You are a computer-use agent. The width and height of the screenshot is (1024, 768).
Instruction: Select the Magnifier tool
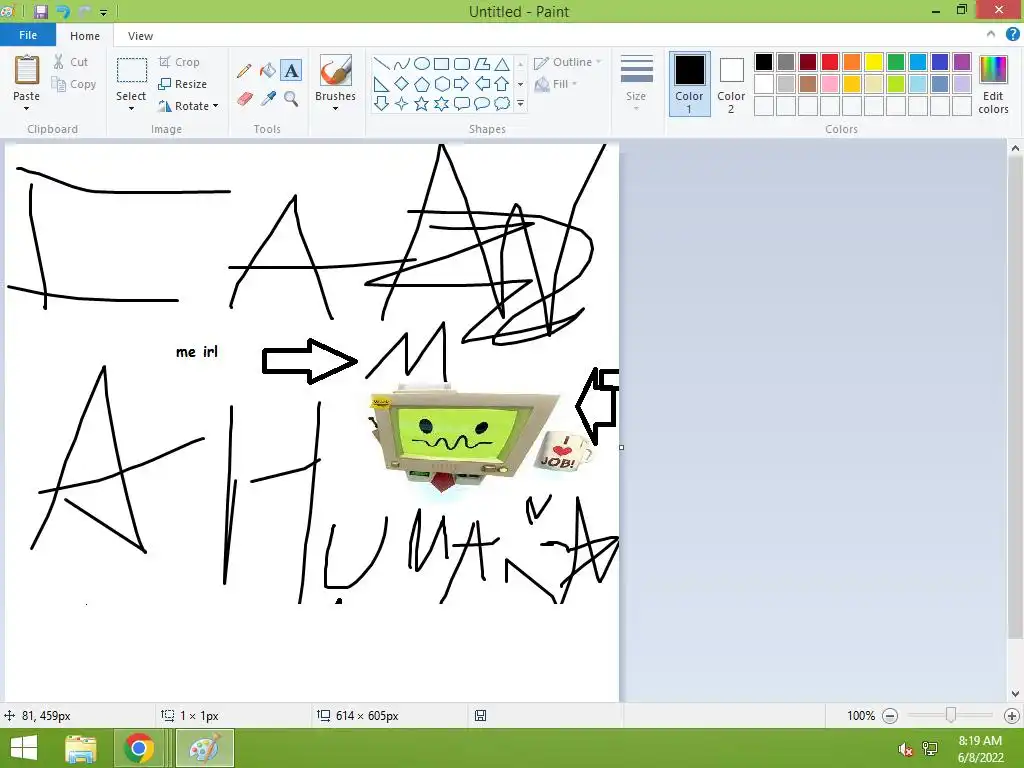(291, 99)
